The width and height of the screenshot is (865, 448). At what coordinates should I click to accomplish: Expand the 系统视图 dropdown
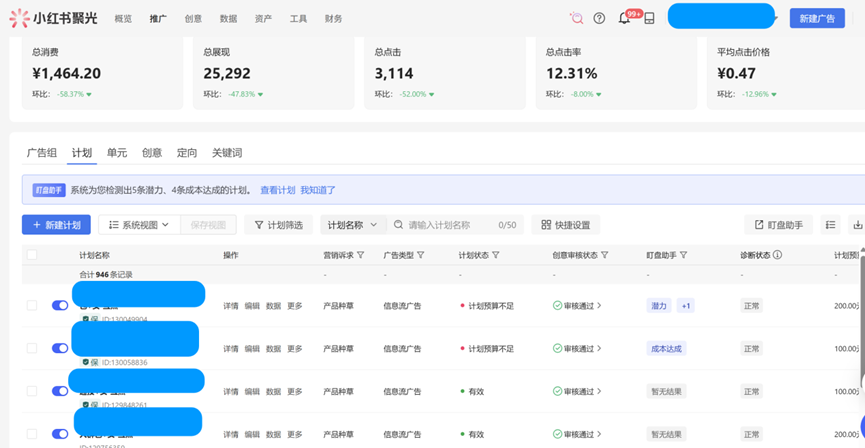point(139,225)
